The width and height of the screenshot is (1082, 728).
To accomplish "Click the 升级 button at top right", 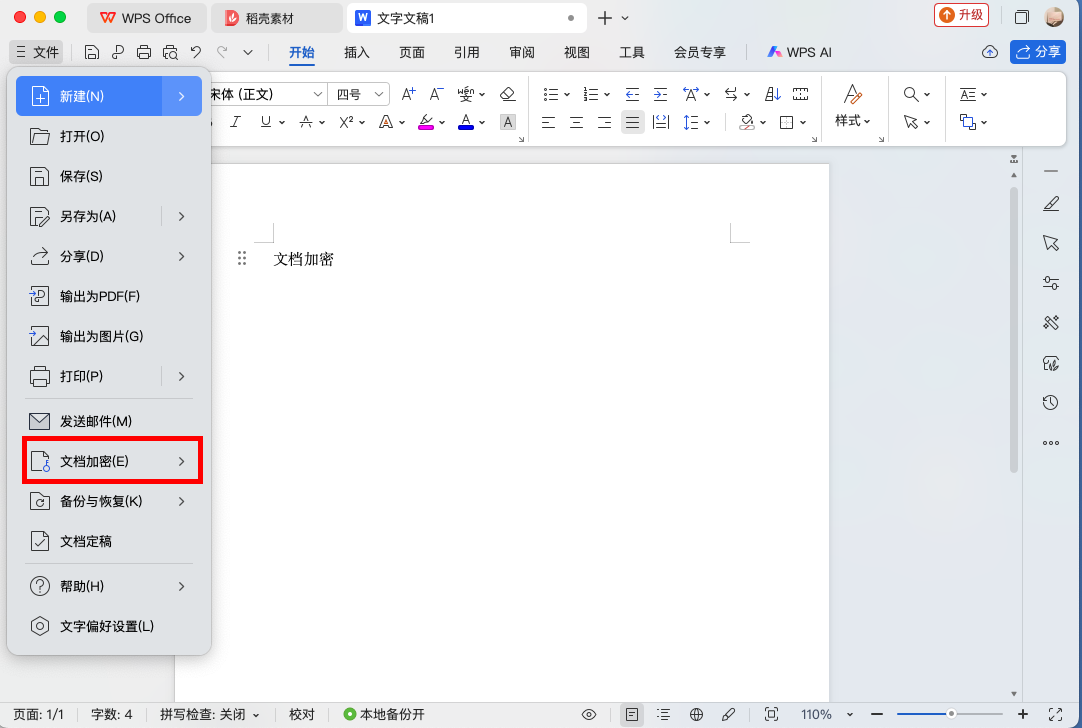I will (x=961, y=15).
